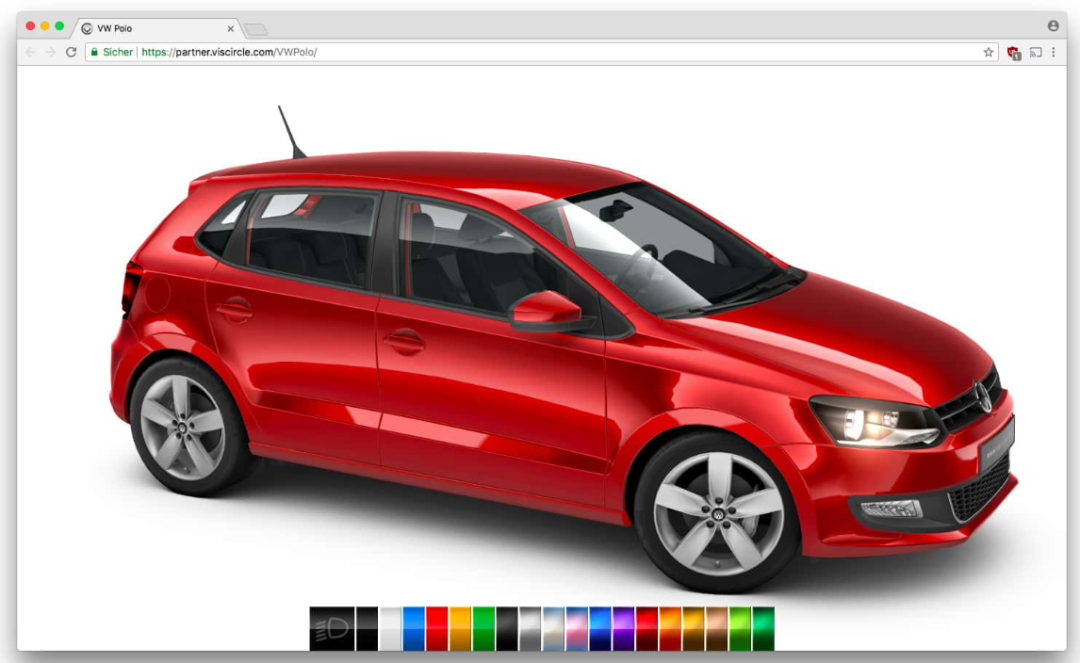Open the Cast icon in the toolbar

click(1036, 52)
